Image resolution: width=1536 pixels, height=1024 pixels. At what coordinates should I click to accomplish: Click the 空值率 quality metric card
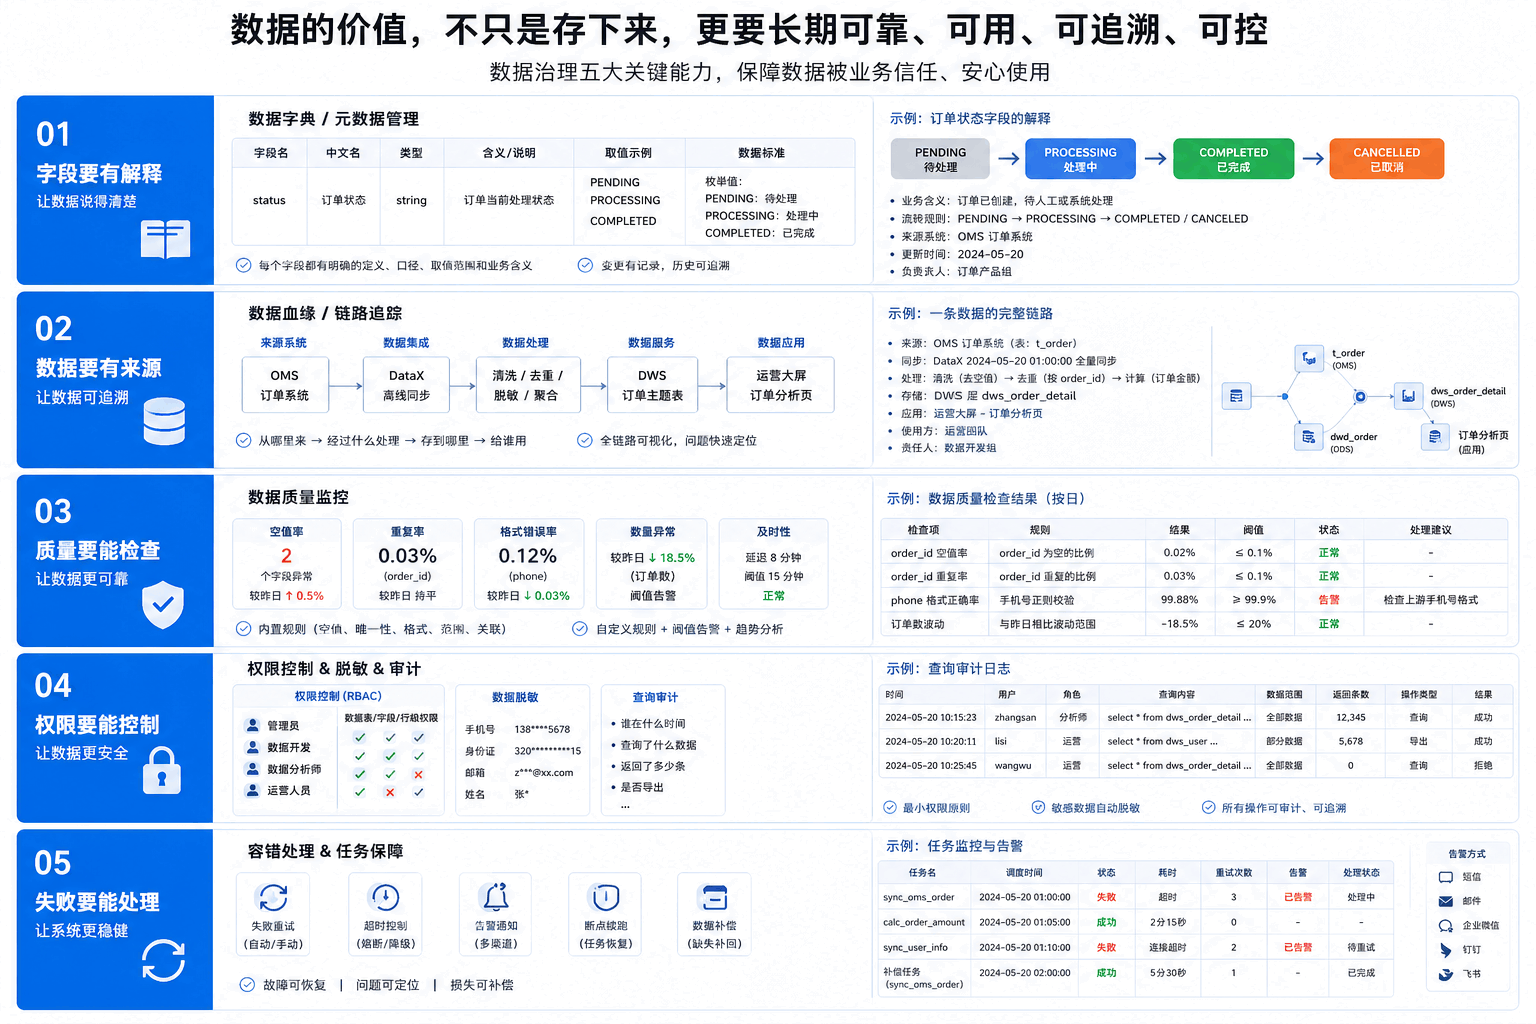coord(287,563)
